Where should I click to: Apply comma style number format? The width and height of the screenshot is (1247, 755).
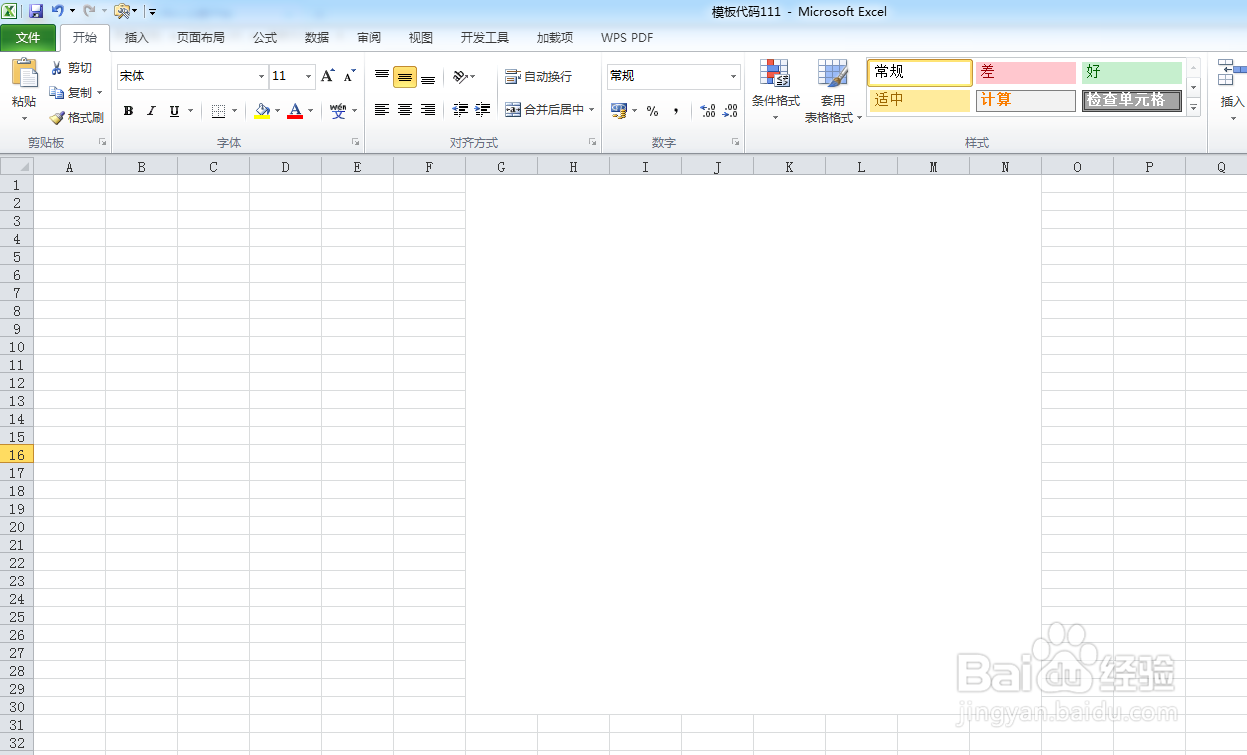[676, 111]
